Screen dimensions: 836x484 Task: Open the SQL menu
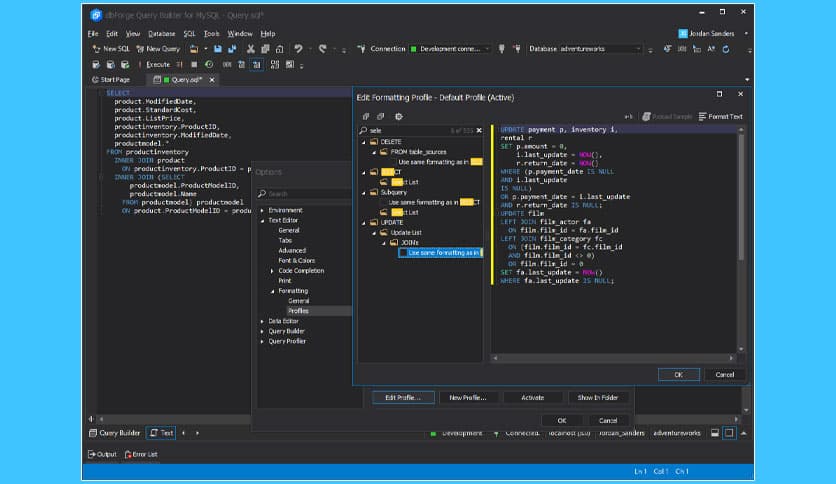189,34
